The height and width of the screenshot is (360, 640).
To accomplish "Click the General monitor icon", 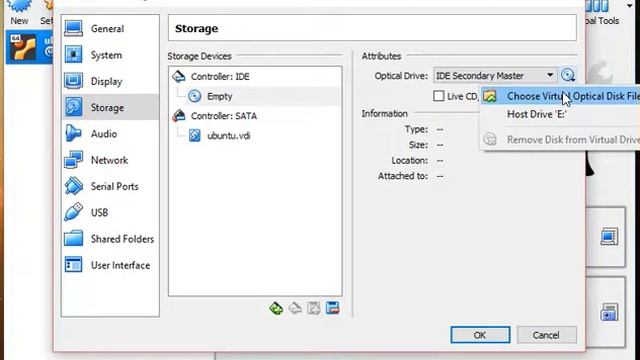I will point(73,28).
